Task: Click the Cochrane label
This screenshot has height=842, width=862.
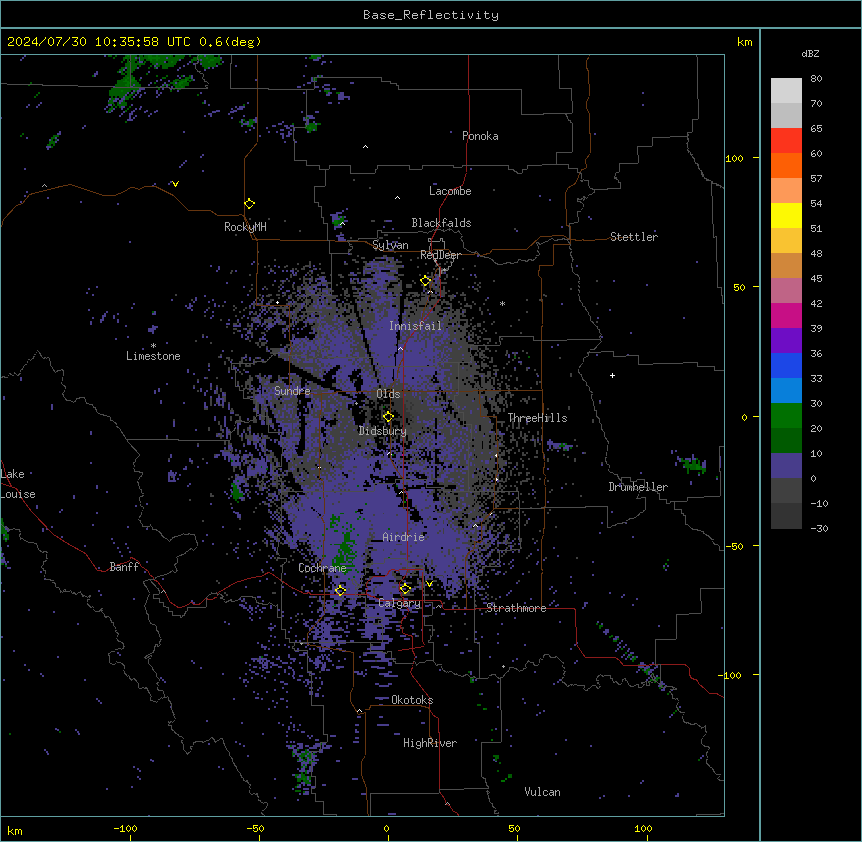Action: tap(322, 568)
